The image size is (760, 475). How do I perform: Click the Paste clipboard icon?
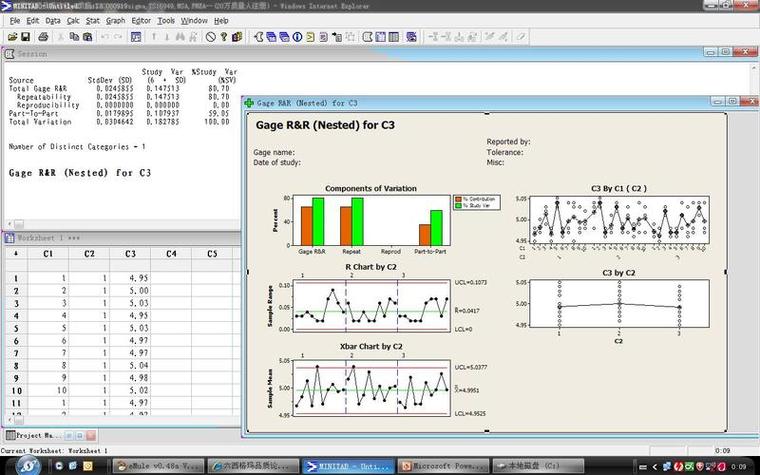[x=88, y=37]
